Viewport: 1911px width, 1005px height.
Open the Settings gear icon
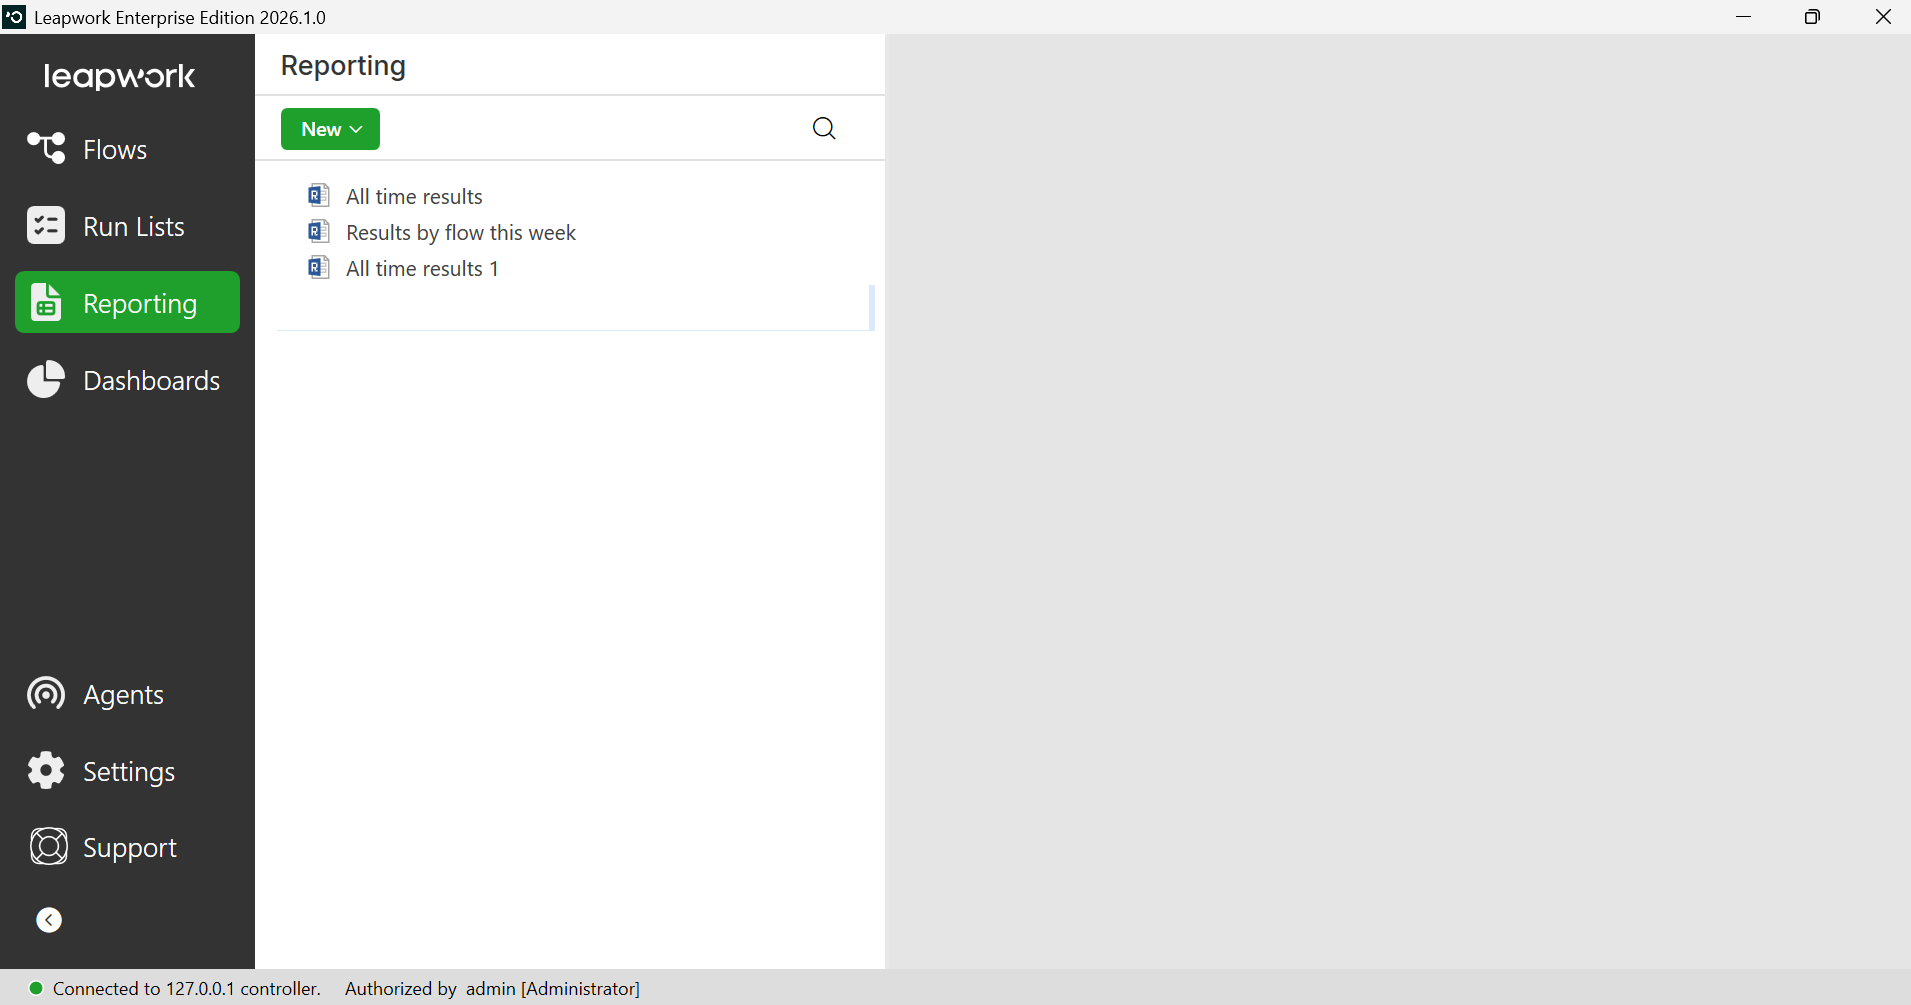pyautogui.click(x=46, y=771)
